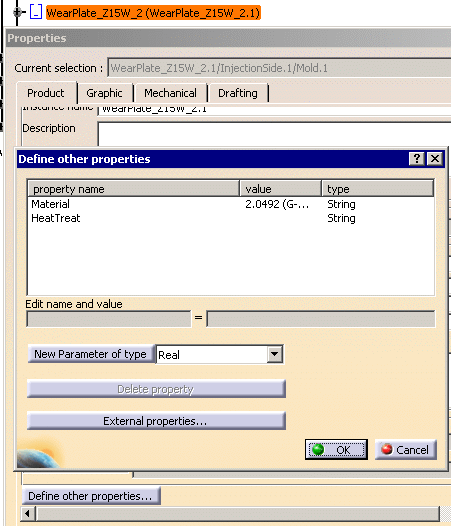Click the property name column header
Screen dimensions: 451x526
pos(134,189)
